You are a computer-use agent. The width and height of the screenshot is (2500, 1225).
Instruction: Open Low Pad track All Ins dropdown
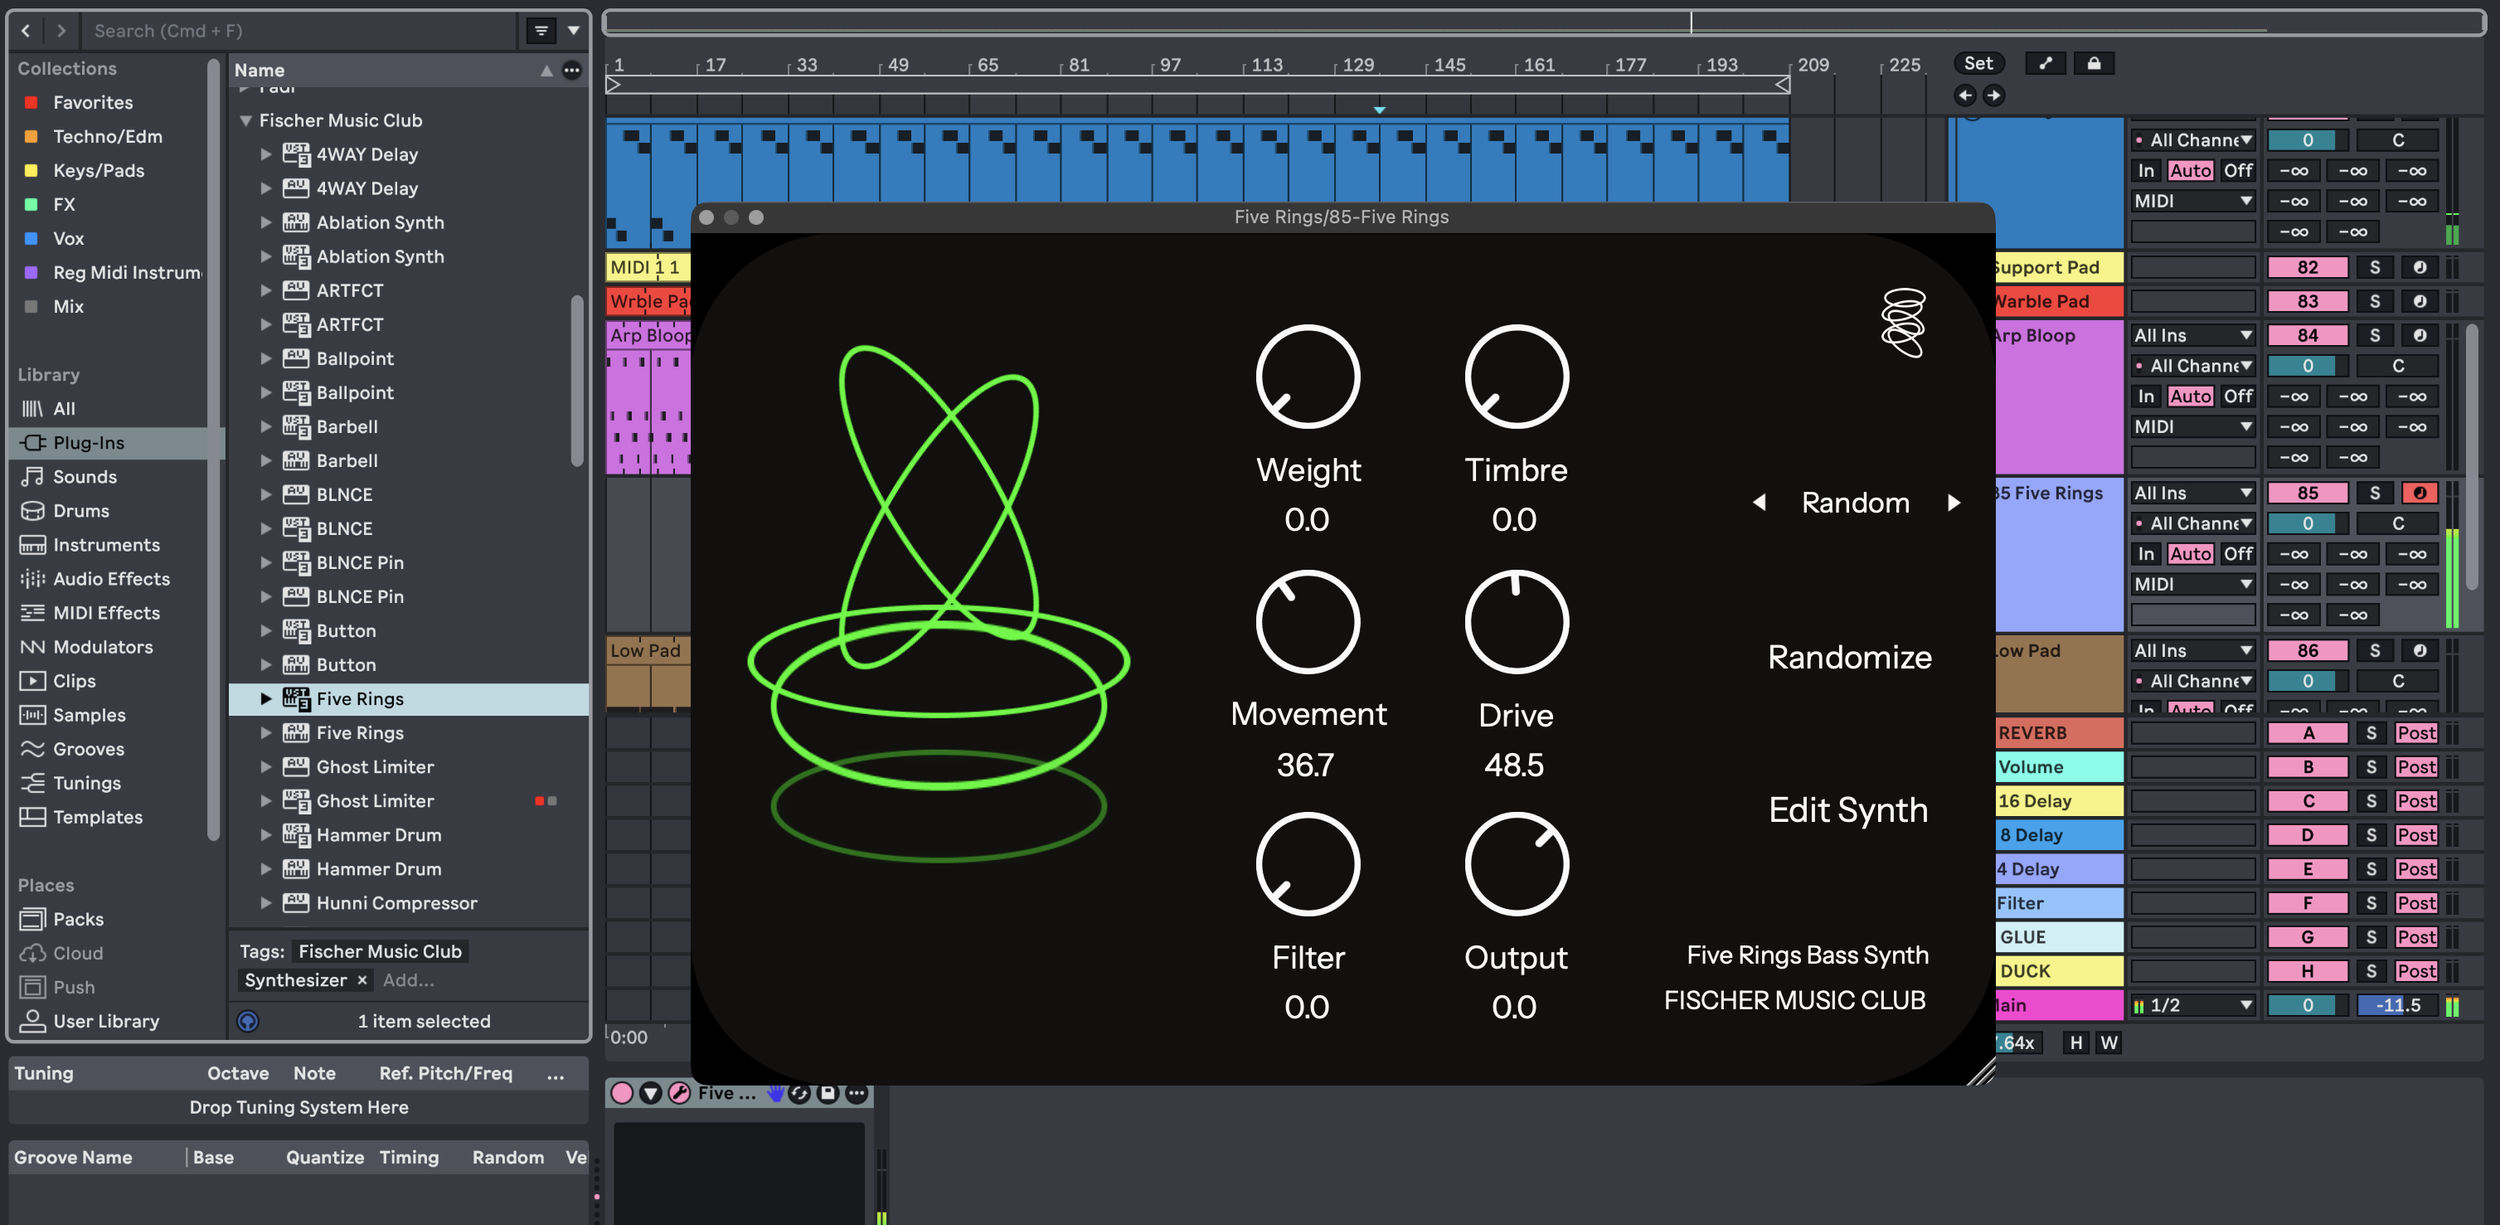pyautogui.click(x=2193, y=651)
